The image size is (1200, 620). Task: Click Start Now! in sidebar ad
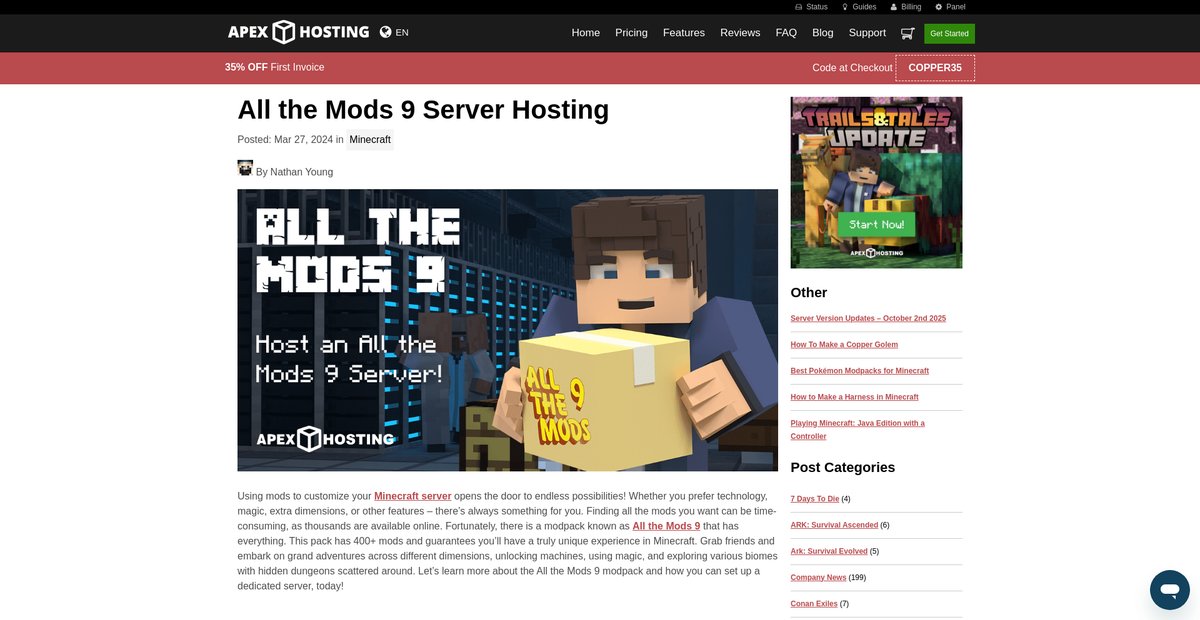[x=876, y=224]
